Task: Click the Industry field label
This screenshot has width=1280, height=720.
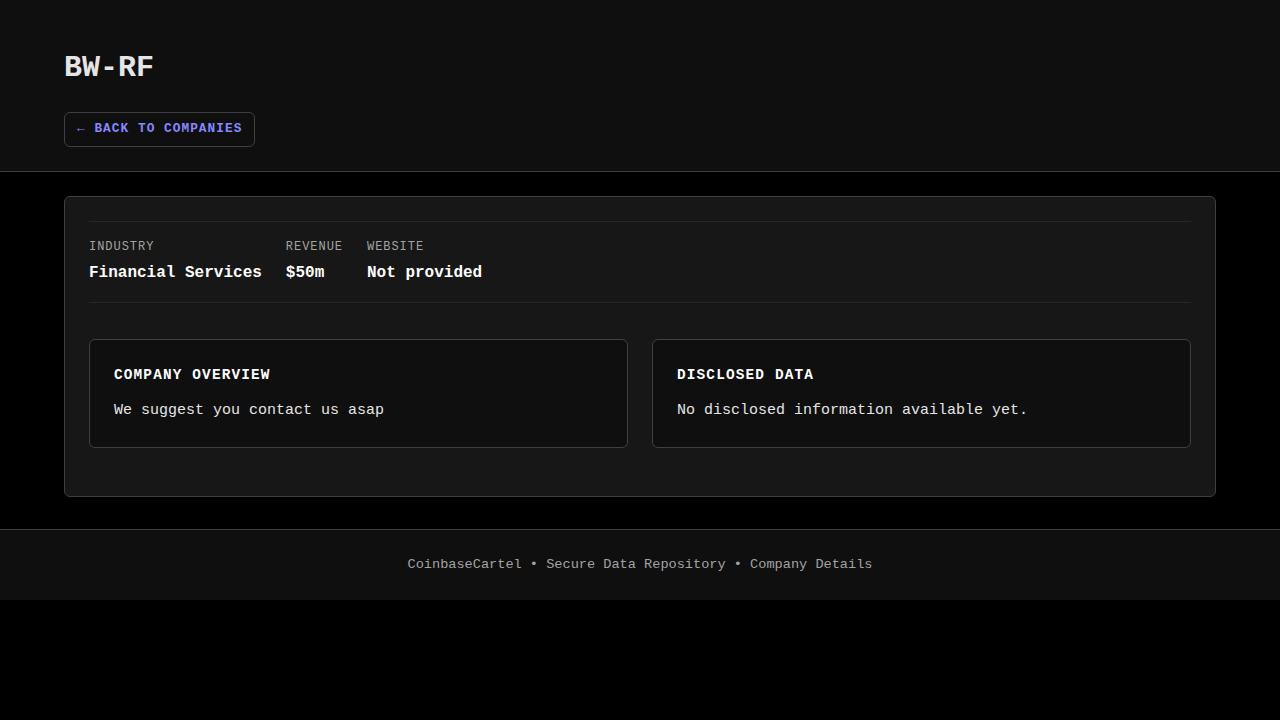Action: click(x=121, y=246)
